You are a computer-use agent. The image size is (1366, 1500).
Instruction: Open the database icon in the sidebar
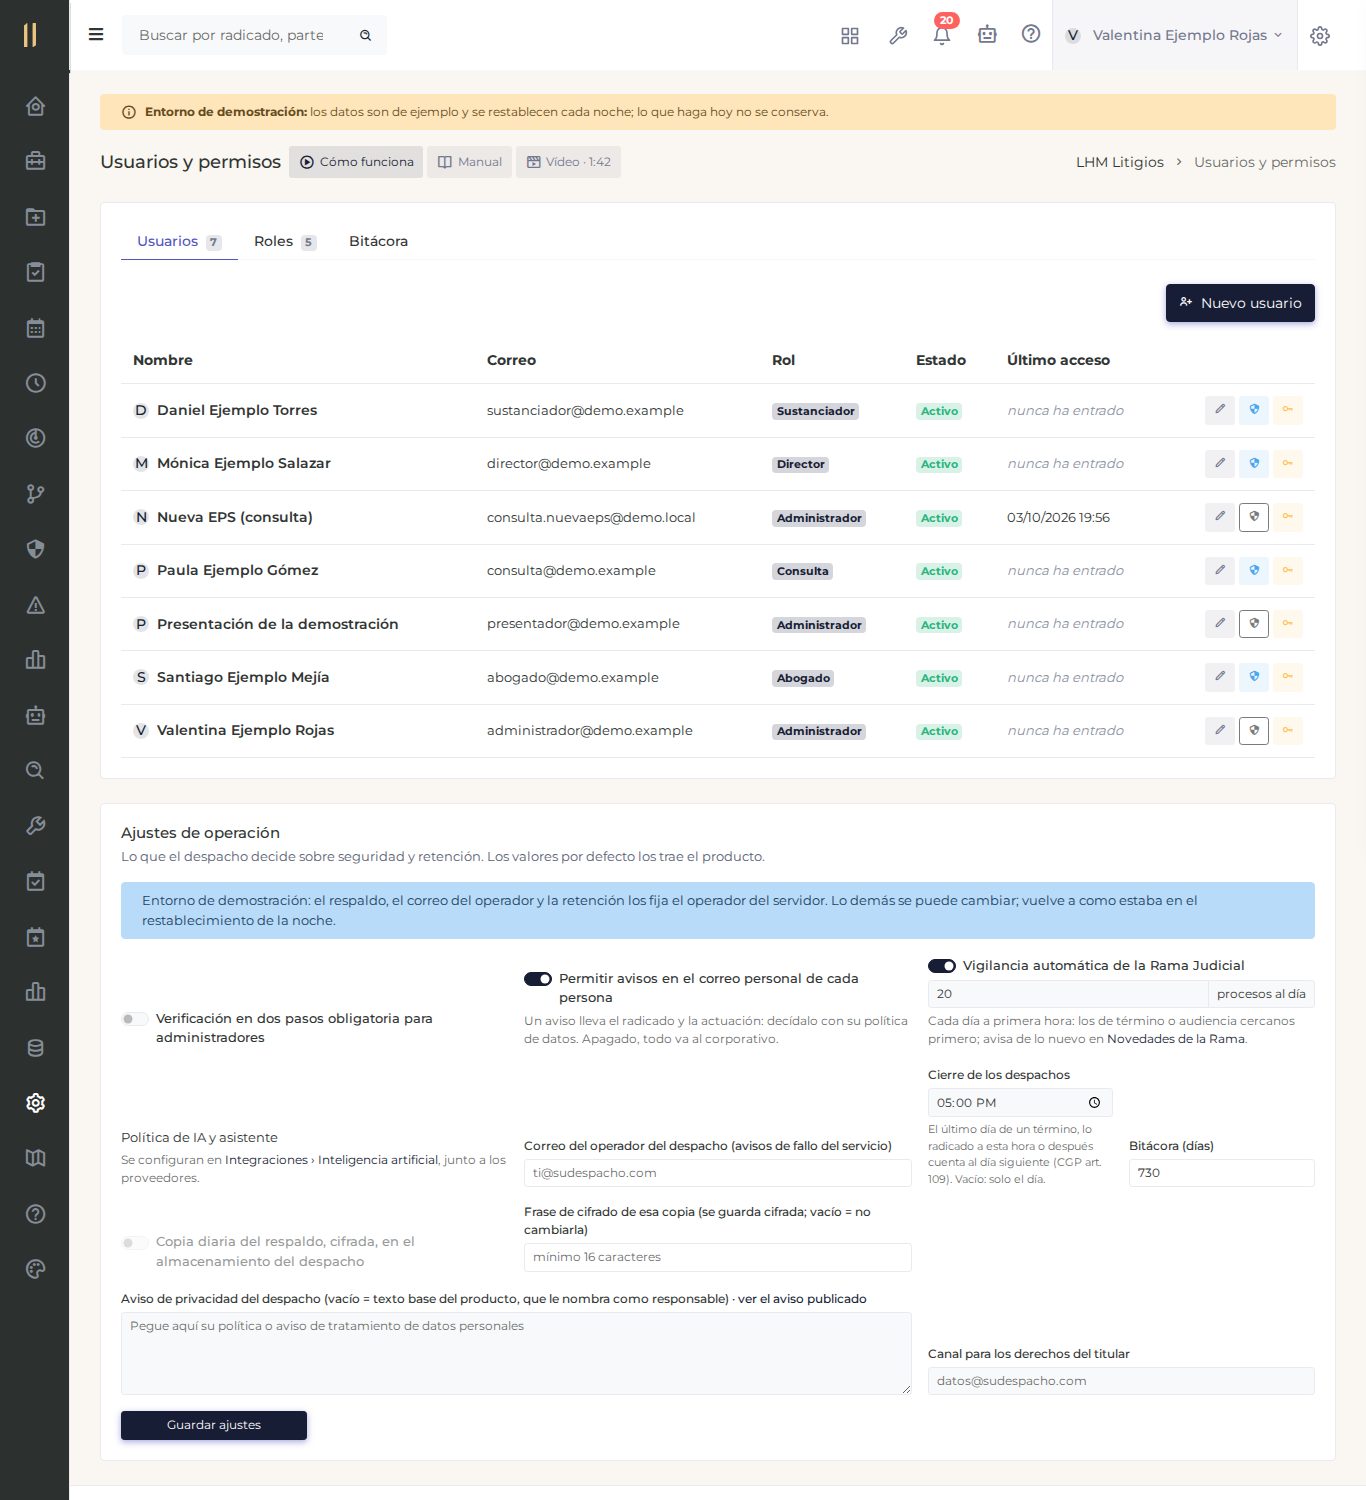tap(35, 1048)
